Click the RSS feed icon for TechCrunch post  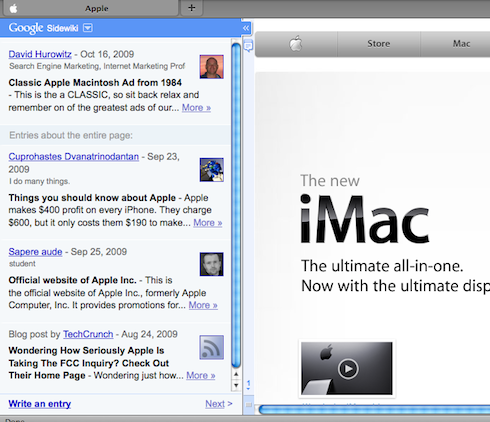212,347
